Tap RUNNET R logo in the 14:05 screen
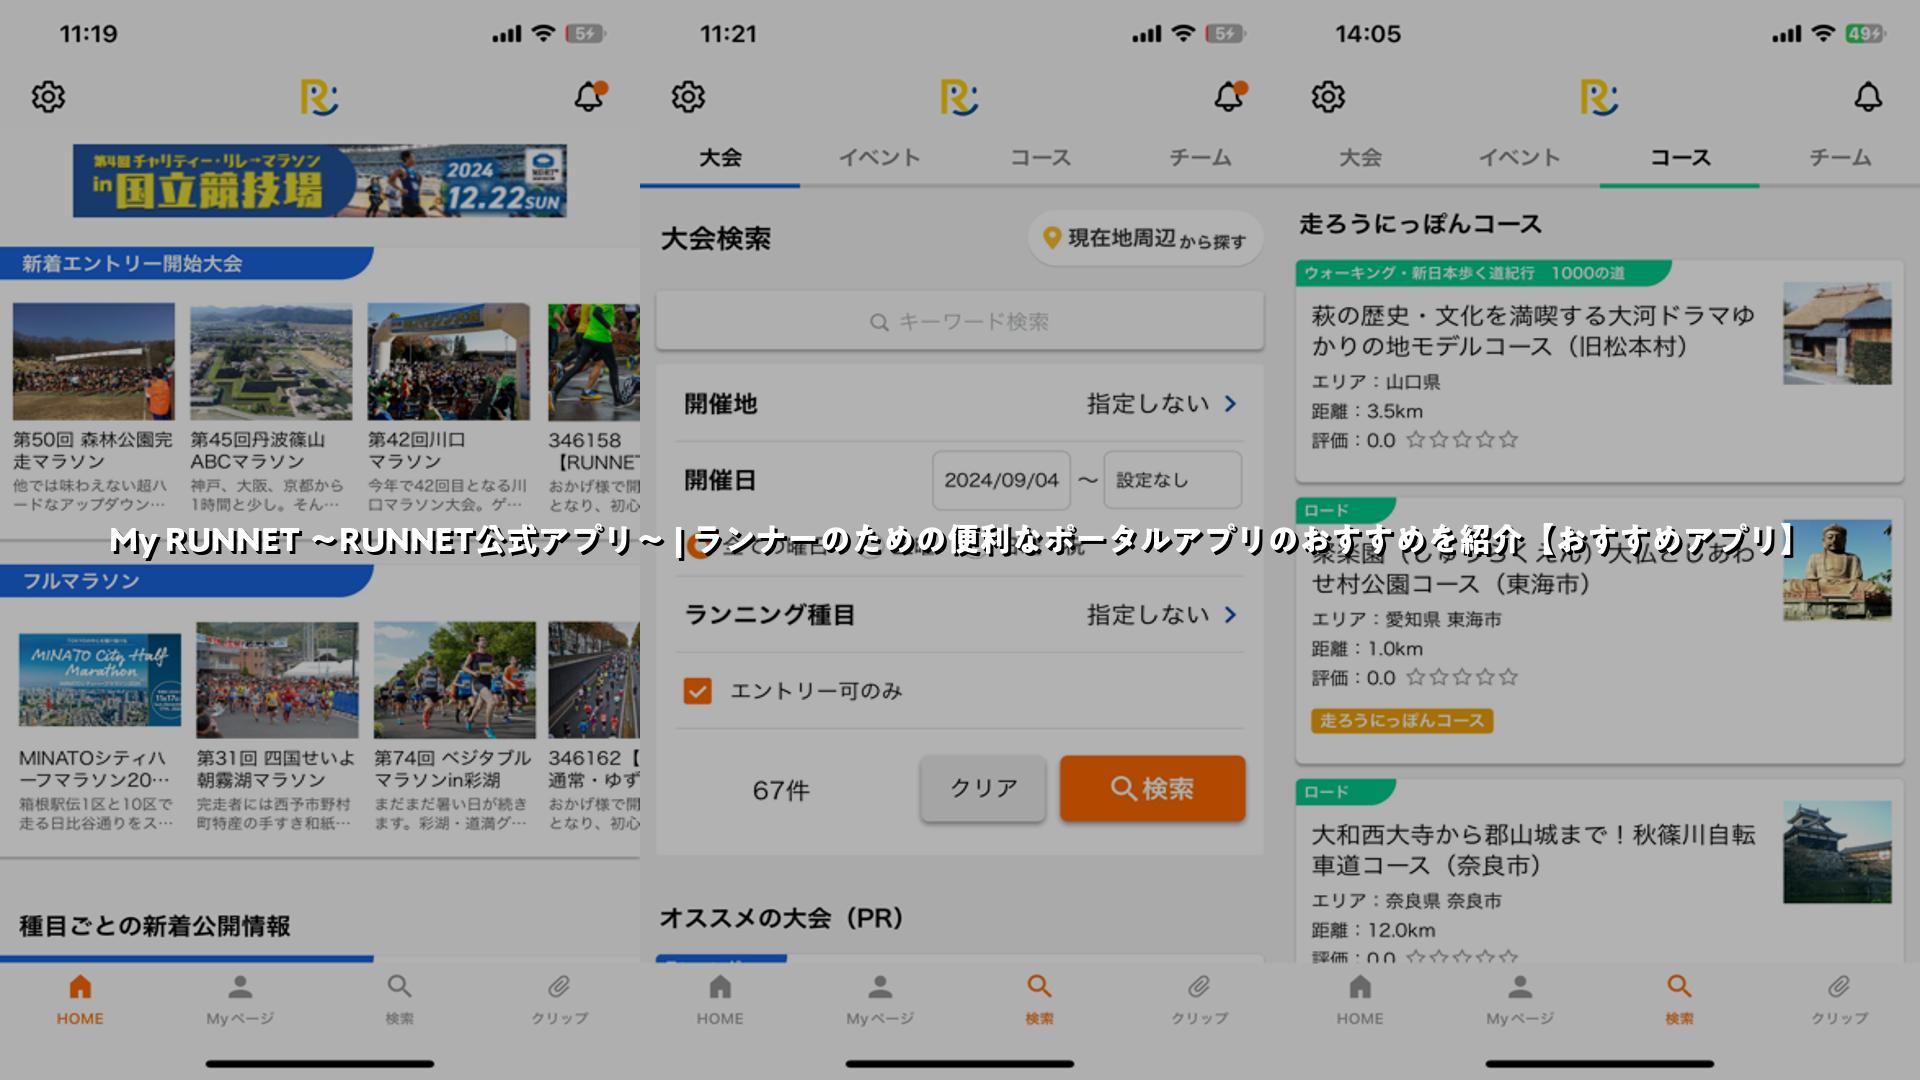Image resolution: width=1920 pixels, height=1080 pixels. click(1599, 98)
